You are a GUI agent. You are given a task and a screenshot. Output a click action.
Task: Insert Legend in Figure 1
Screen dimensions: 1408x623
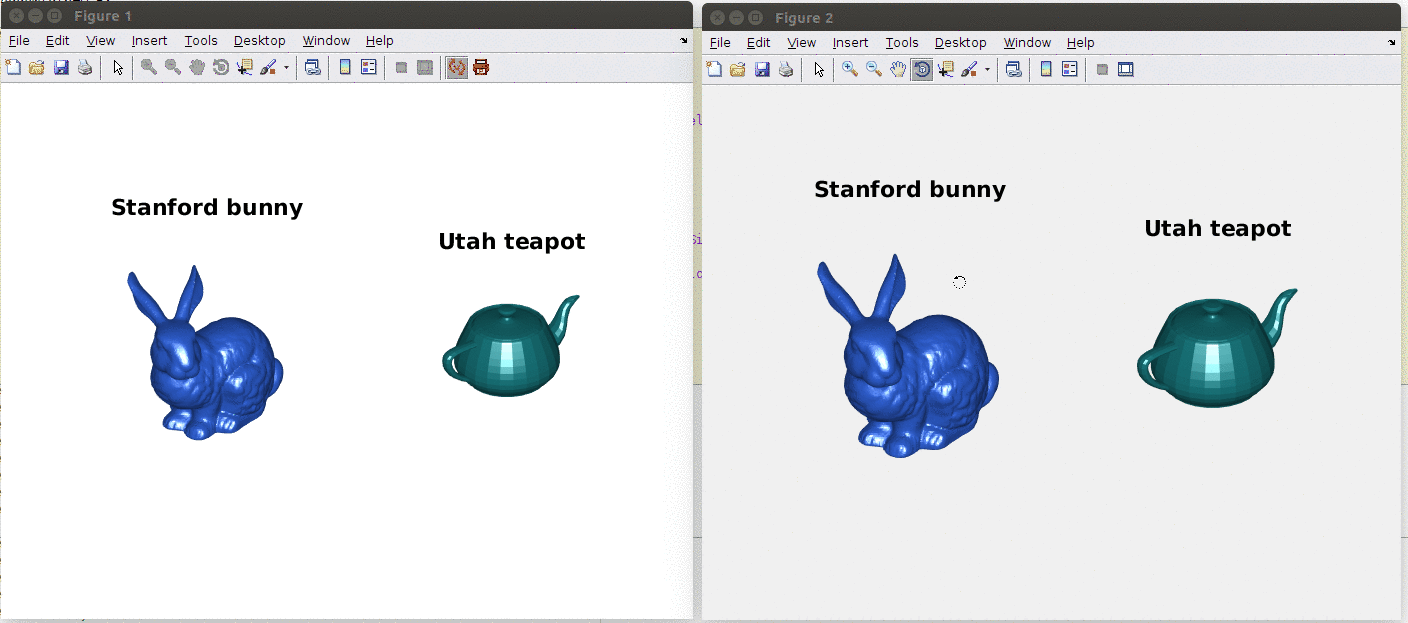[369, 68]
